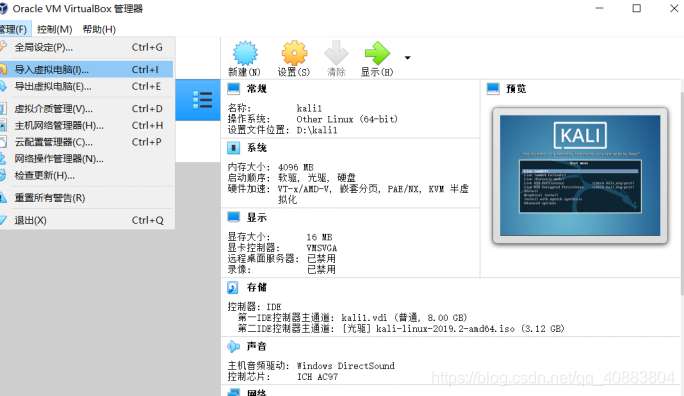Click the 'Other Linux (64-bit)' text
This screenshot has width=684, height=396.
click(347, 119)
